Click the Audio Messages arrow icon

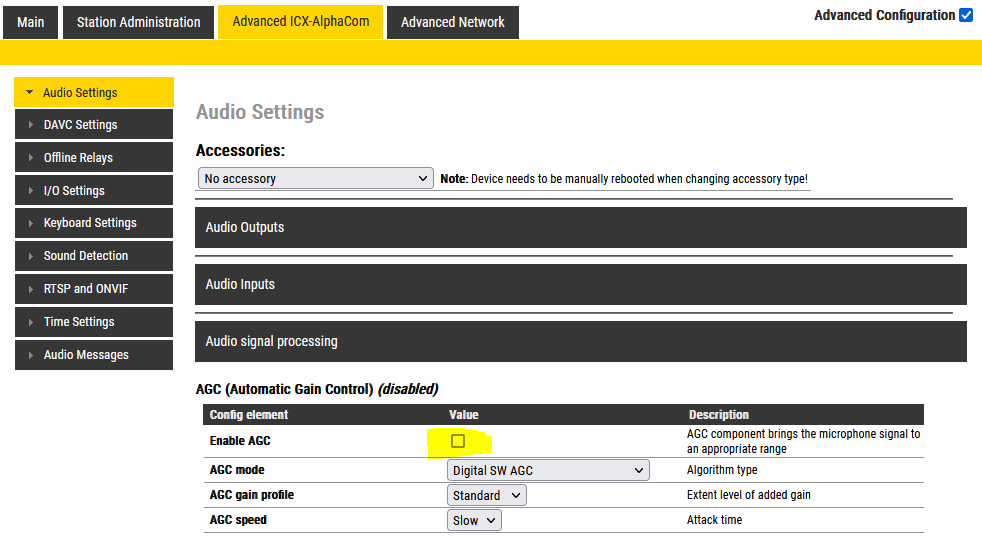pyautogui.click(x=30, y=355)
